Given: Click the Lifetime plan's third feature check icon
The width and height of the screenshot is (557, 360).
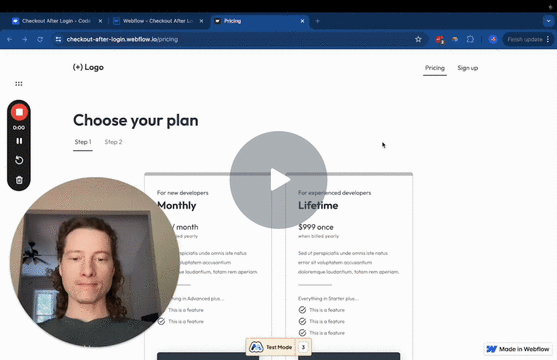Looking at the screenshot, I should click(302, 333).
